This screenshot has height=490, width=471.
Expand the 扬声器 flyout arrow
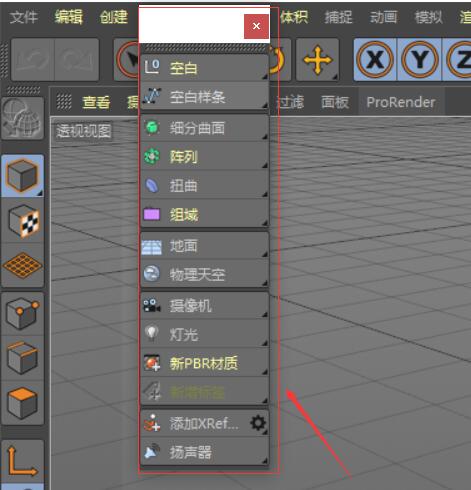265,461
